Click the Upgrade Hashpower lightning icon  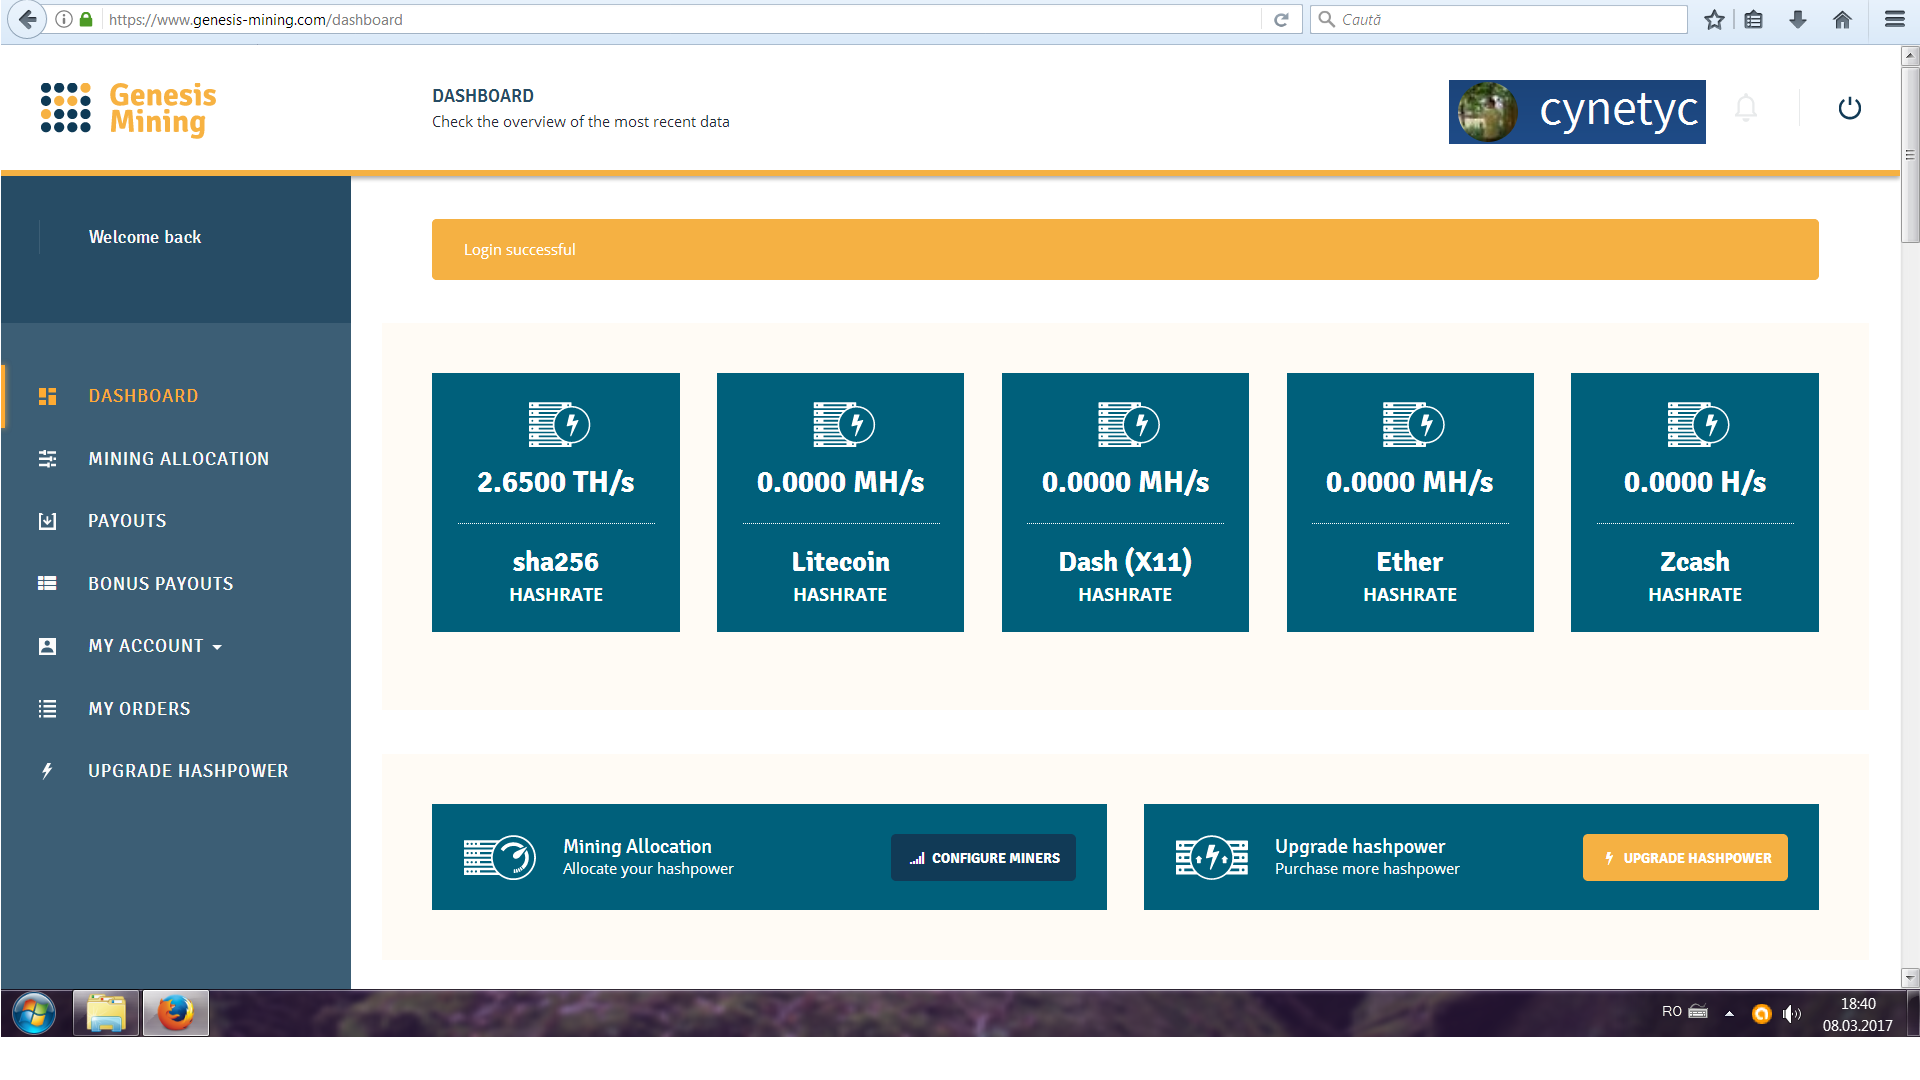(x=47, y=771)
